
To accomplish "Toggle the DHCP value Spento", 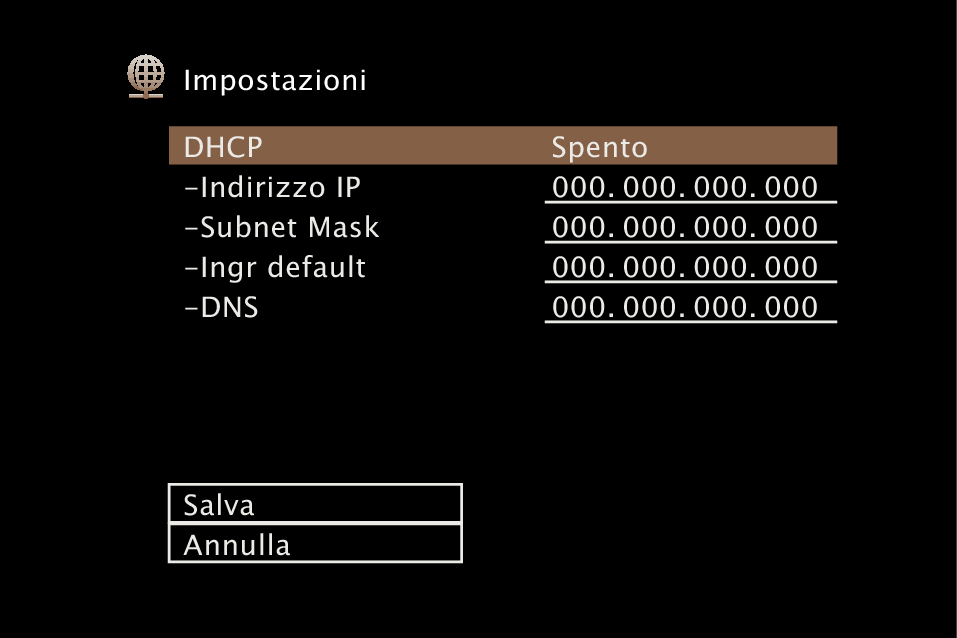I will (x=599, y=147).
